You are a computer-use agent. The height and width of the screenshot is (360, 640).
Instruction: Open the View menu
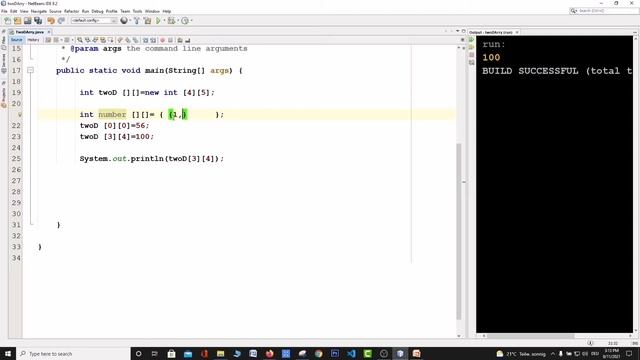click(24, 11)
